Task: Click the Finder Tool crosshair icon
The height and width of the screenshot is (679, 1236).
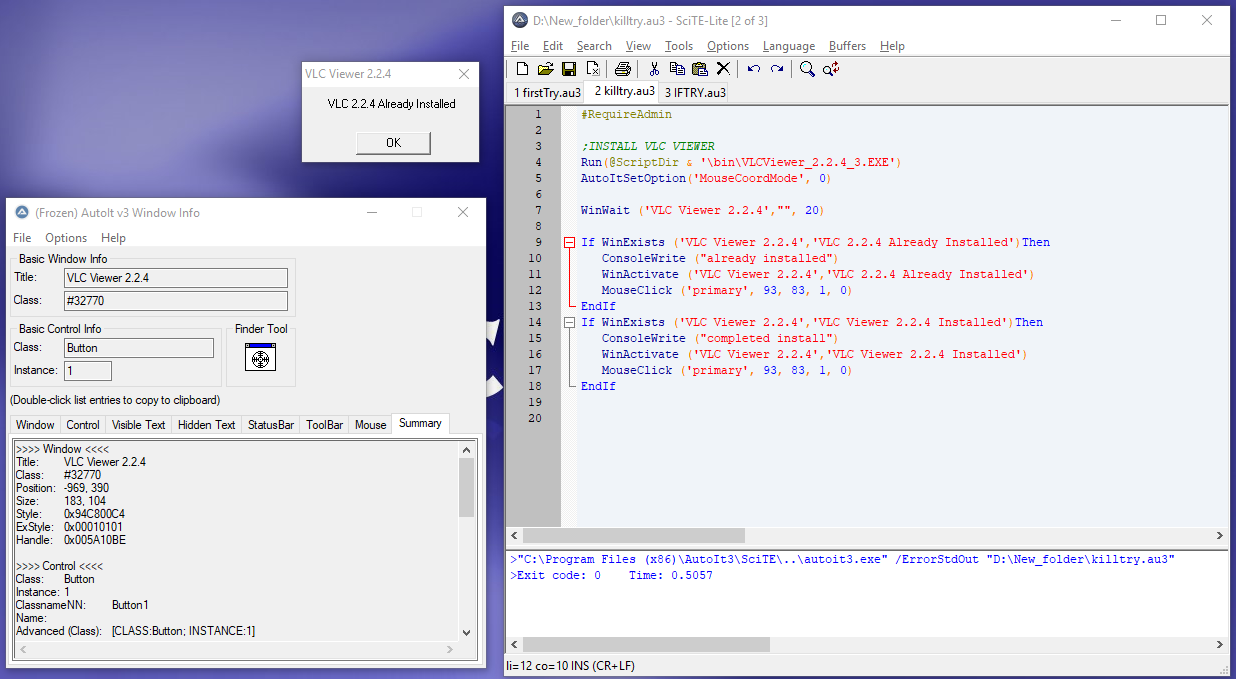Action: pos(260,358)
